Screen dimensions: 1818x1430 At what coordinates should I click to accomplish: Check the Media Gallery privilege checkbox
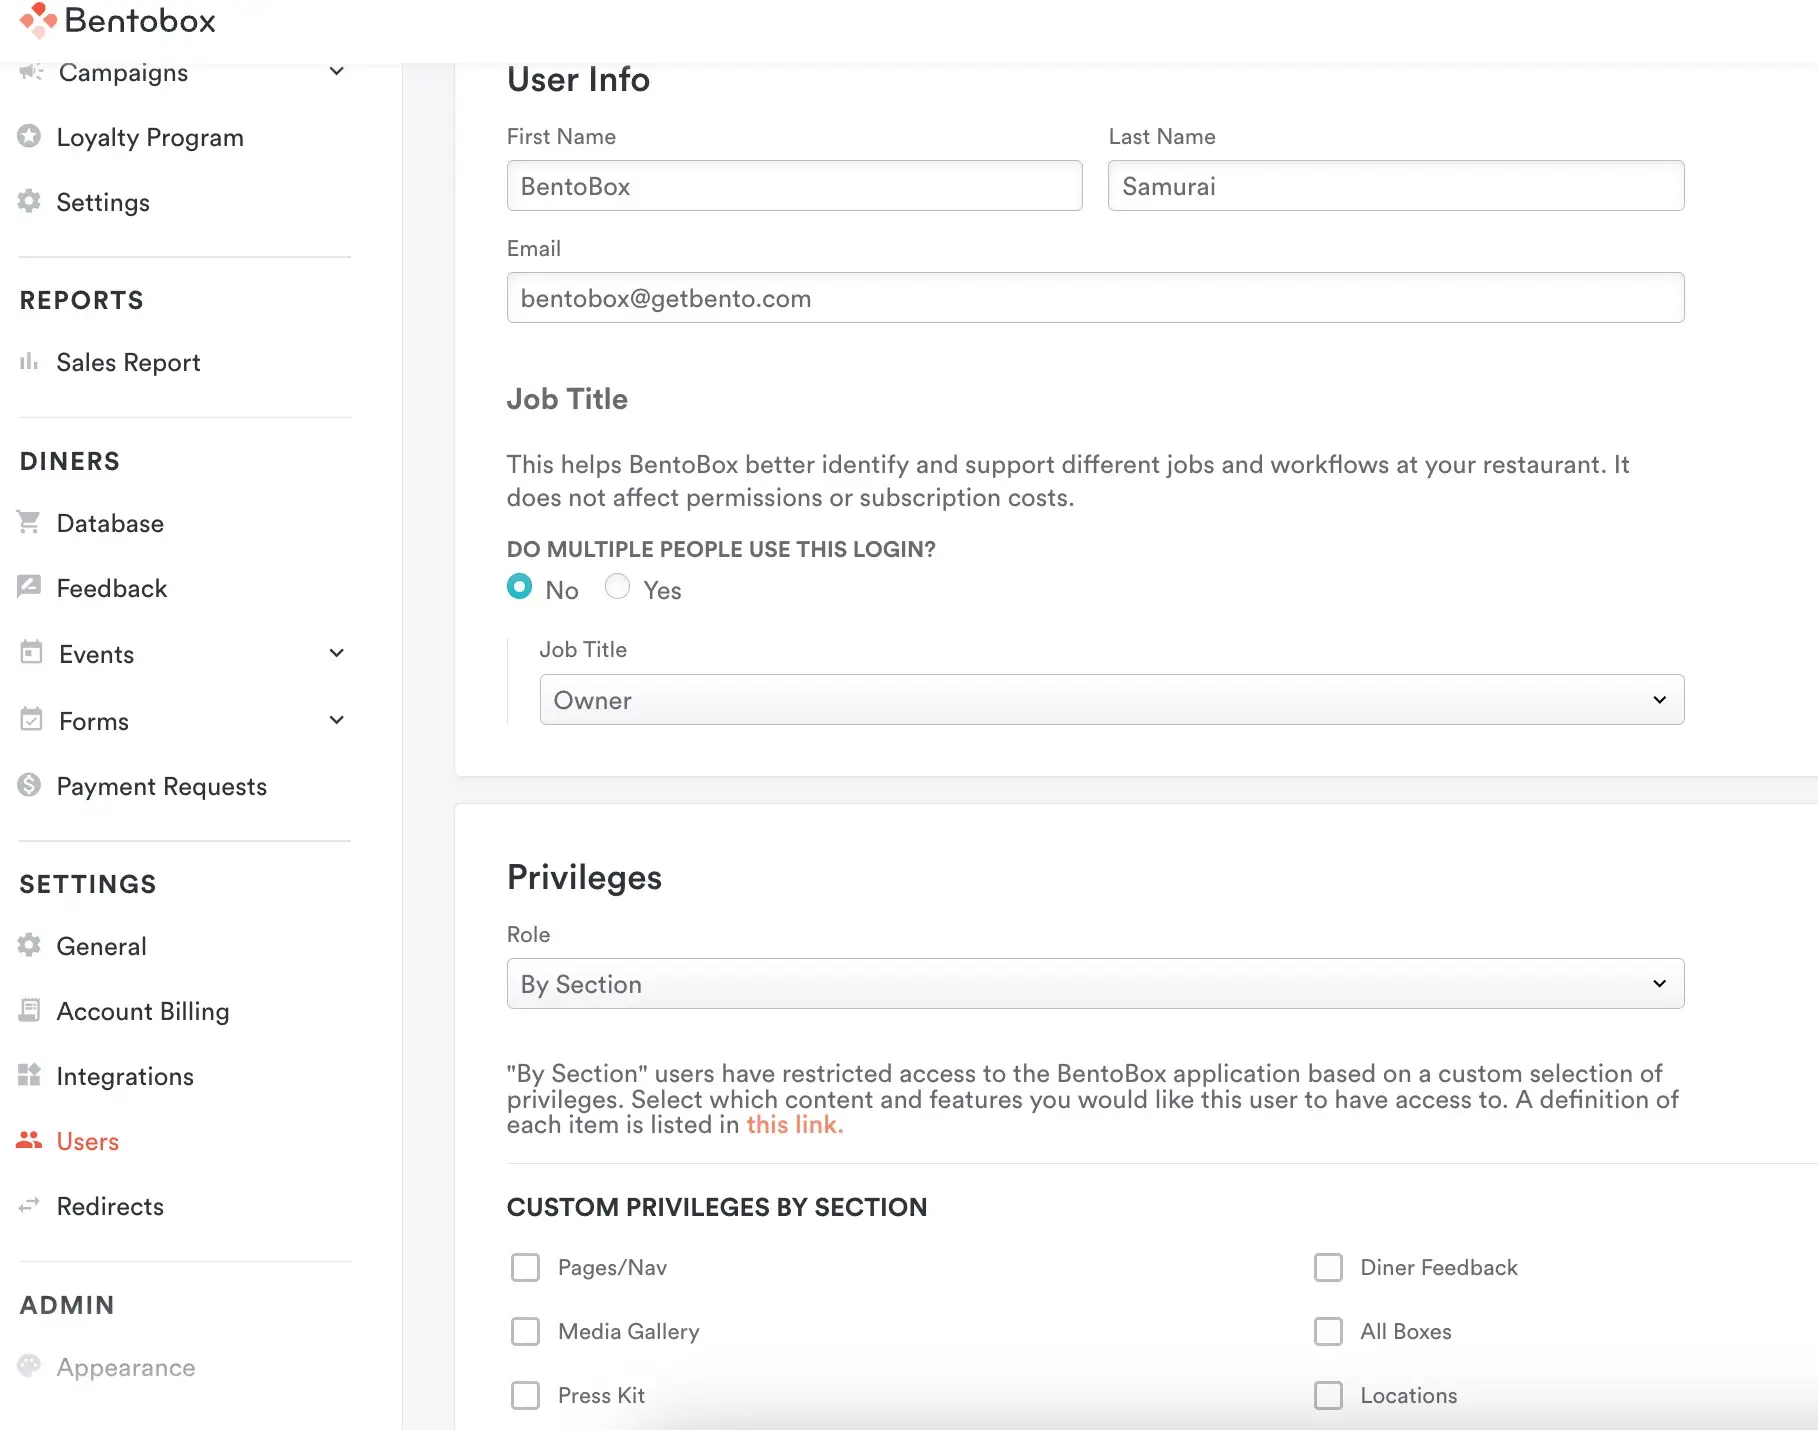pos(525,1332)
